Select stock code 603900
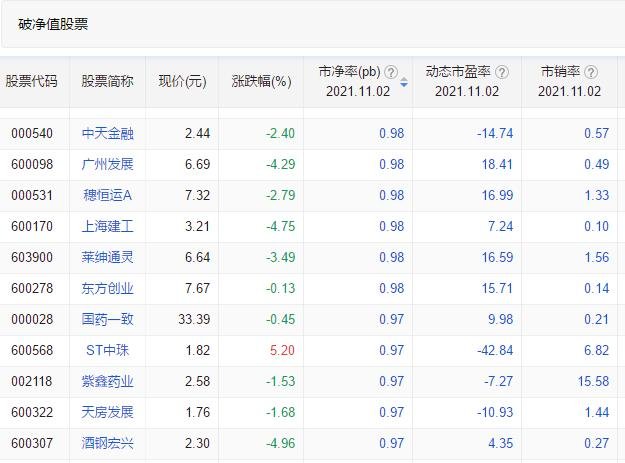Image resolution: width=625 pixels, height=463 pixels. [32, 257]
